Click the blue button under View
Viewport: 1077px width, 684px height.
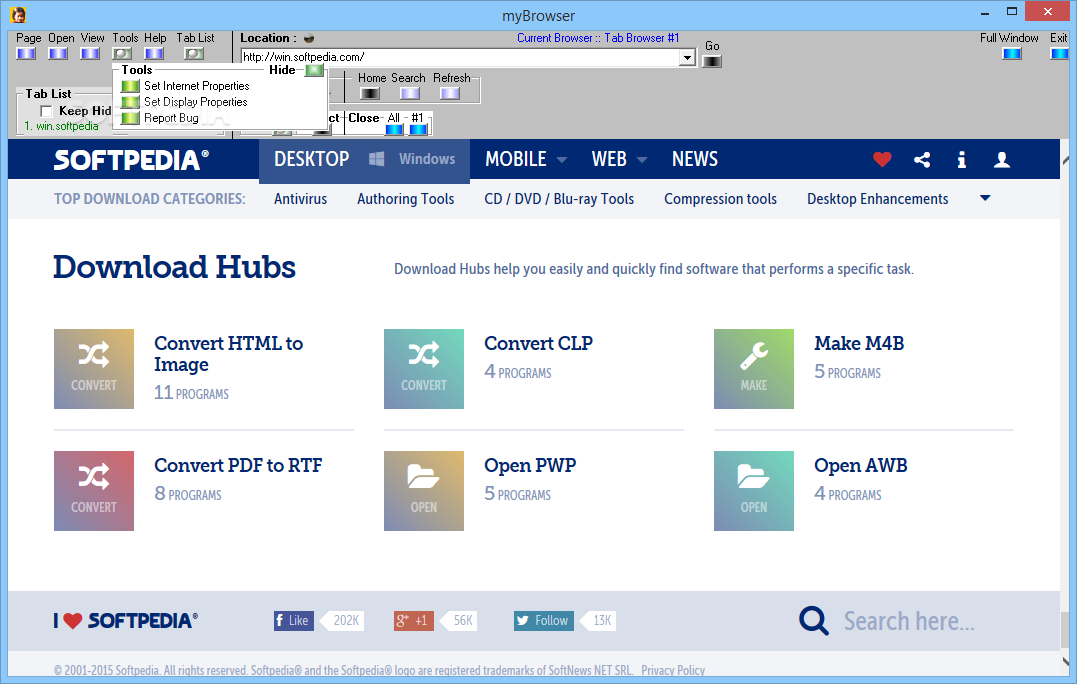click(90, 54)
